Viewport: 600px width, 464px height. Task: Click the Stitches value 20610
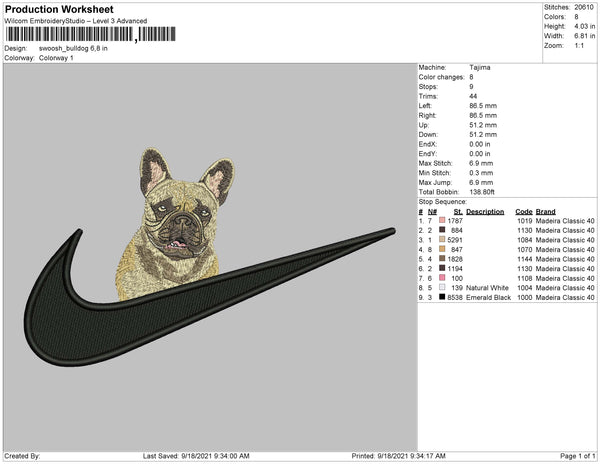click(584, 7)
